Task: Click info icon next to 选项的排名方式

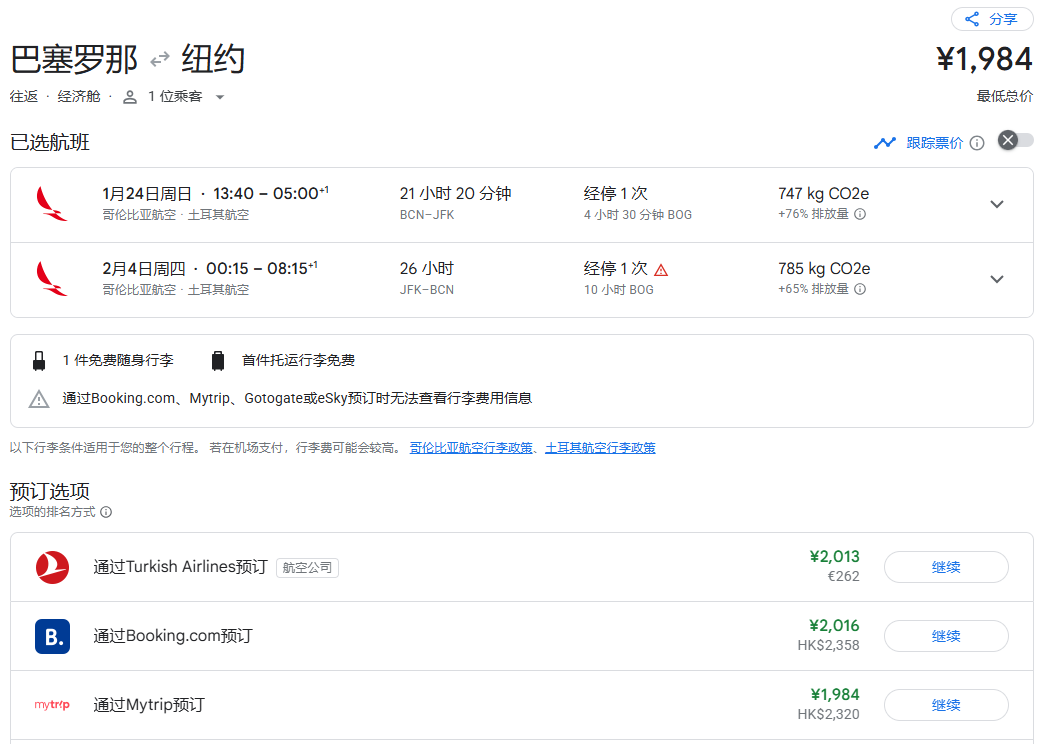Action: [106, 512]
